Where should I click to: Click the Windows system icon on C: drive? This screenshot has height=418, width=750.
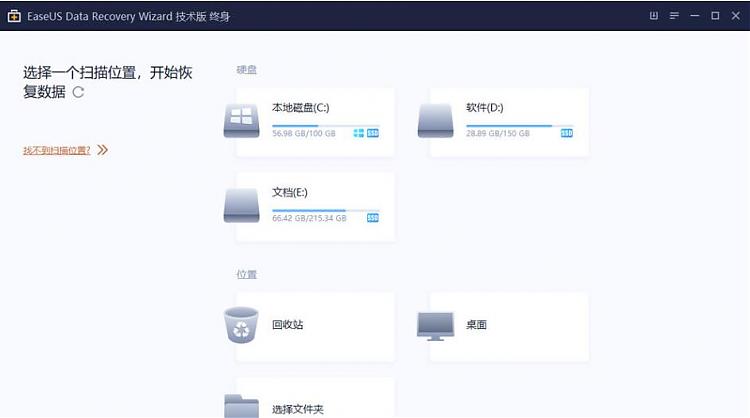pyautogui.click(x=359, y=133)
